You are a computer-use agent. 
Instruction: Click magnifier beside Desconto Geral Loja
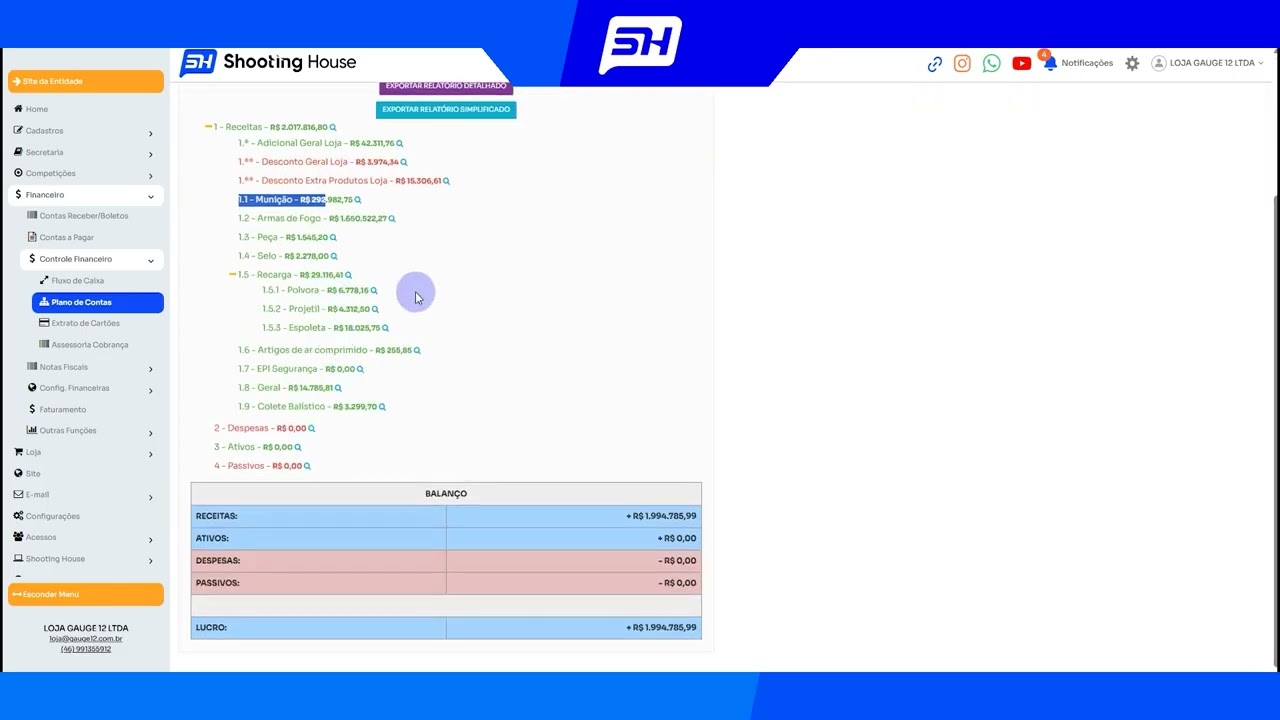coord(403,162)
